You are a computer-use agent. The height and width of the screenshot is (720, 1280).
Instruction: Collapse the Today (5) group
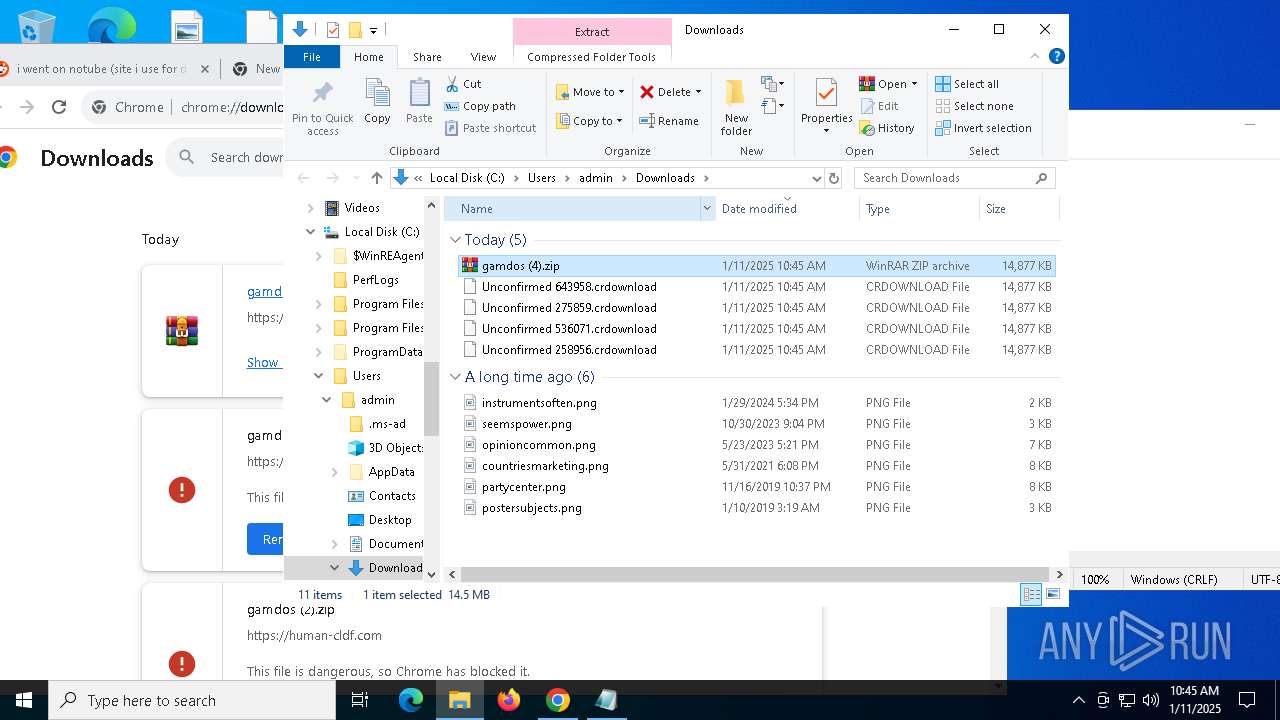pyautogui.click(x=455, y=240)
